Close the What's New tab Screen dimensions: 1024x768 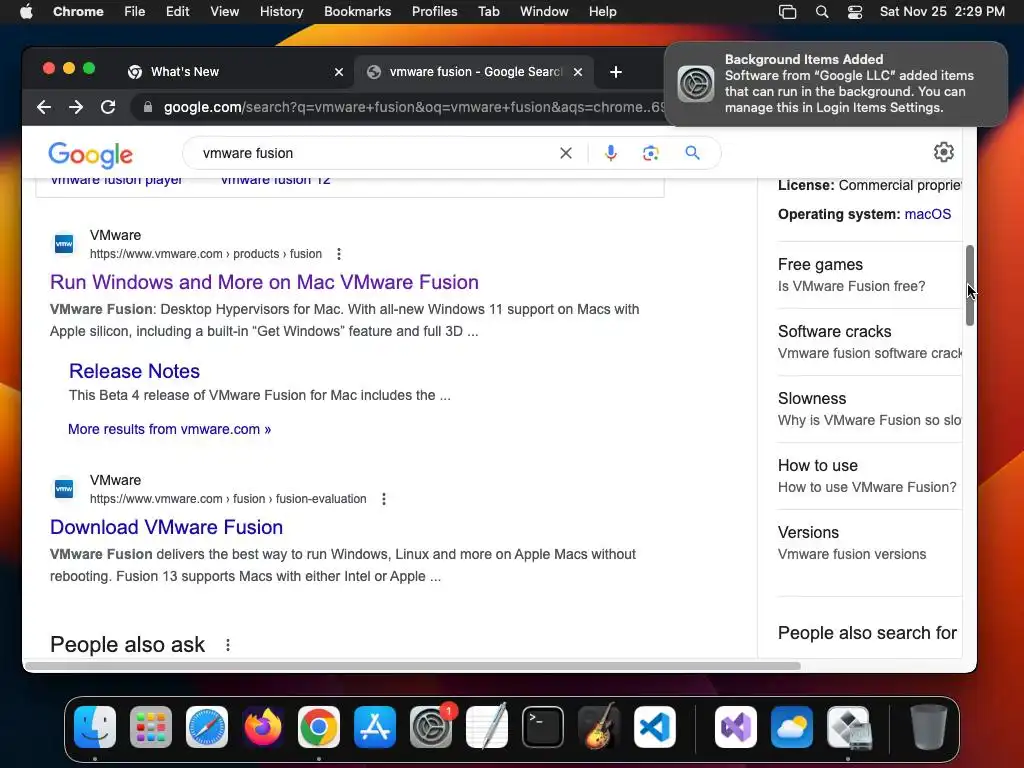pyautogui.click(x=339, y=72)
